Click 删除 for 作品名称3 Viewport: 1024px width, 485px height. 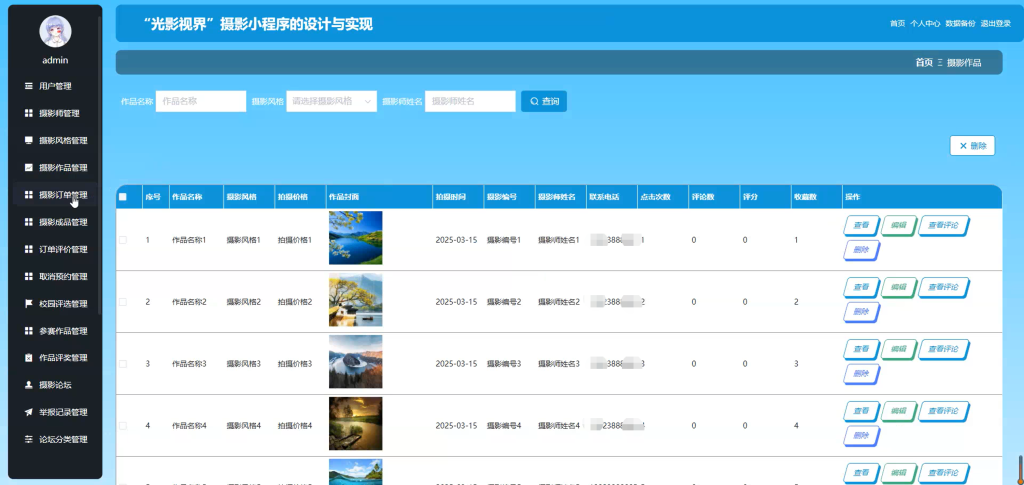861,374
